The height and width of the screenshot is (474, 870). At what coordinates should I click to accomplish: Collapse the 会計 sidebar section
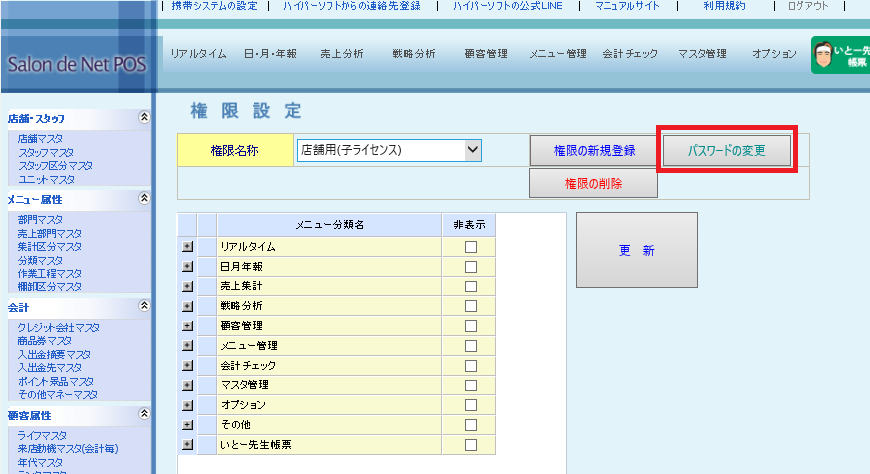click(144, 306)
